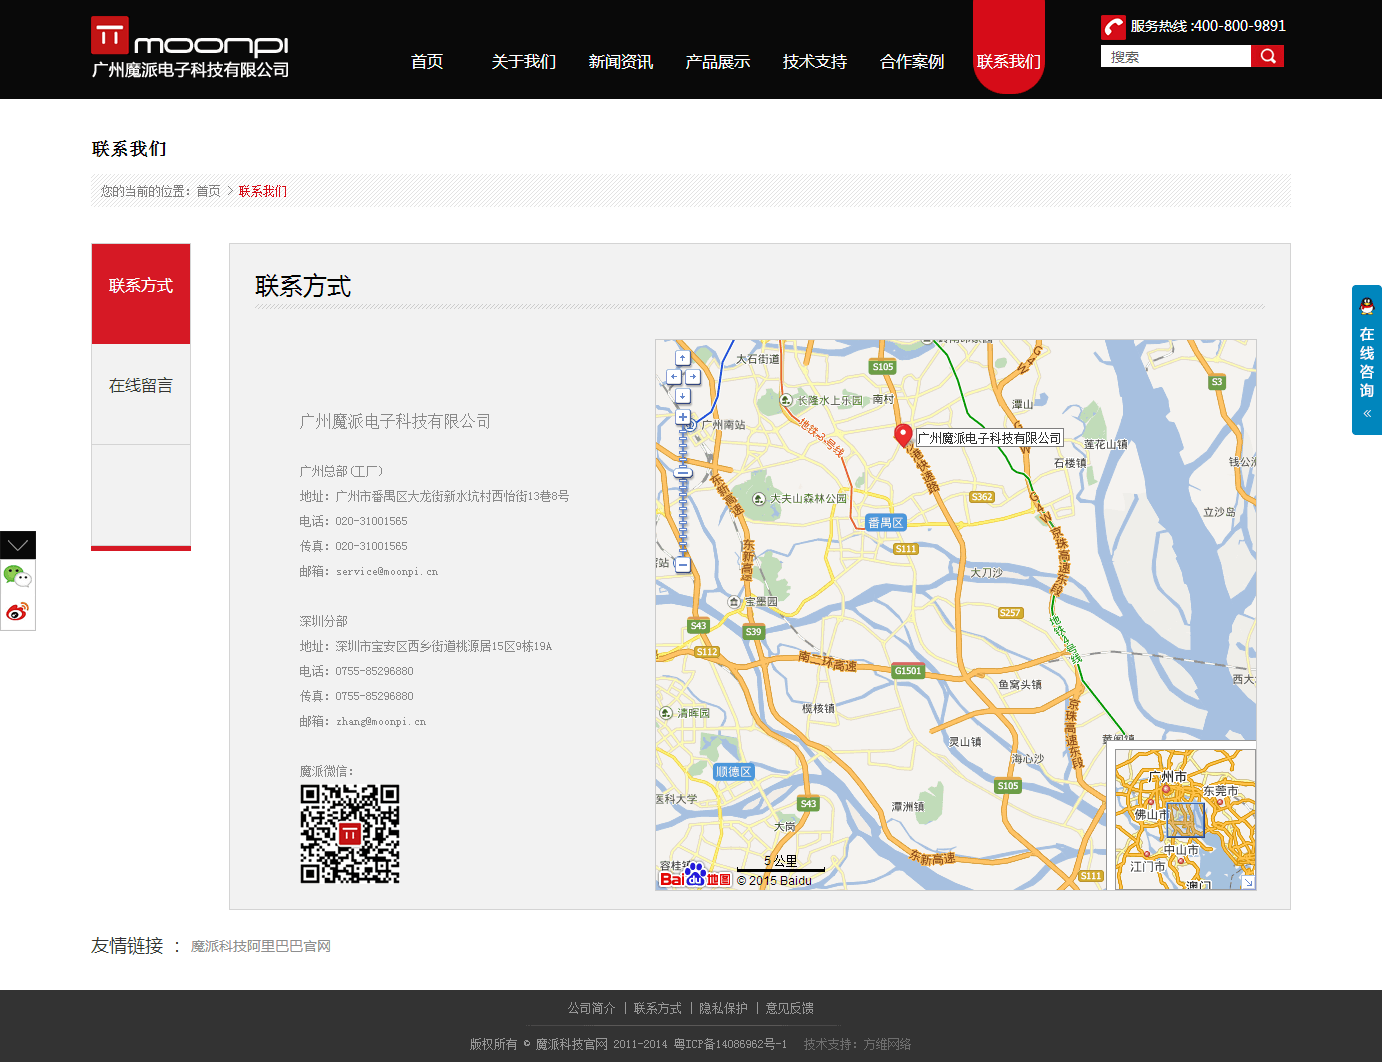The width and height of the screenshot is (1382, 1062).
Task: Zoom out the map with minus button
Action: [x=683, y=565]
